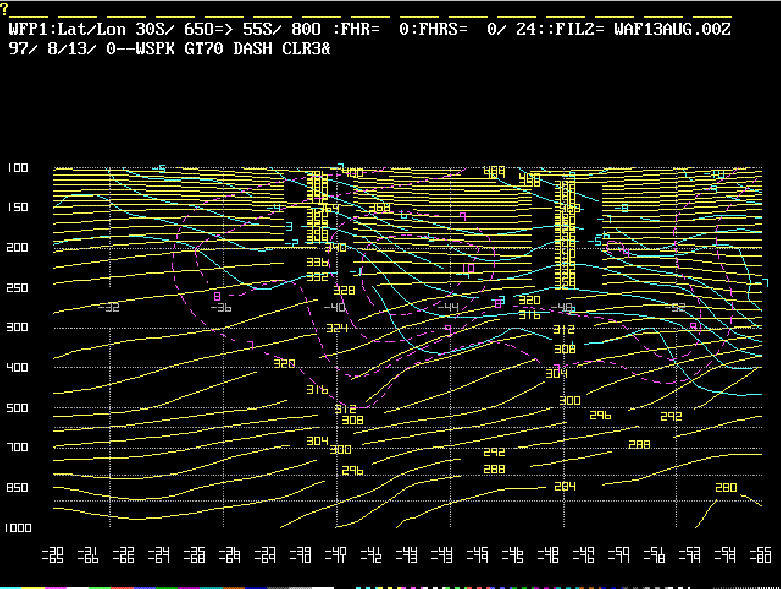Click the 700 pressure axis label

click(17, 447)
